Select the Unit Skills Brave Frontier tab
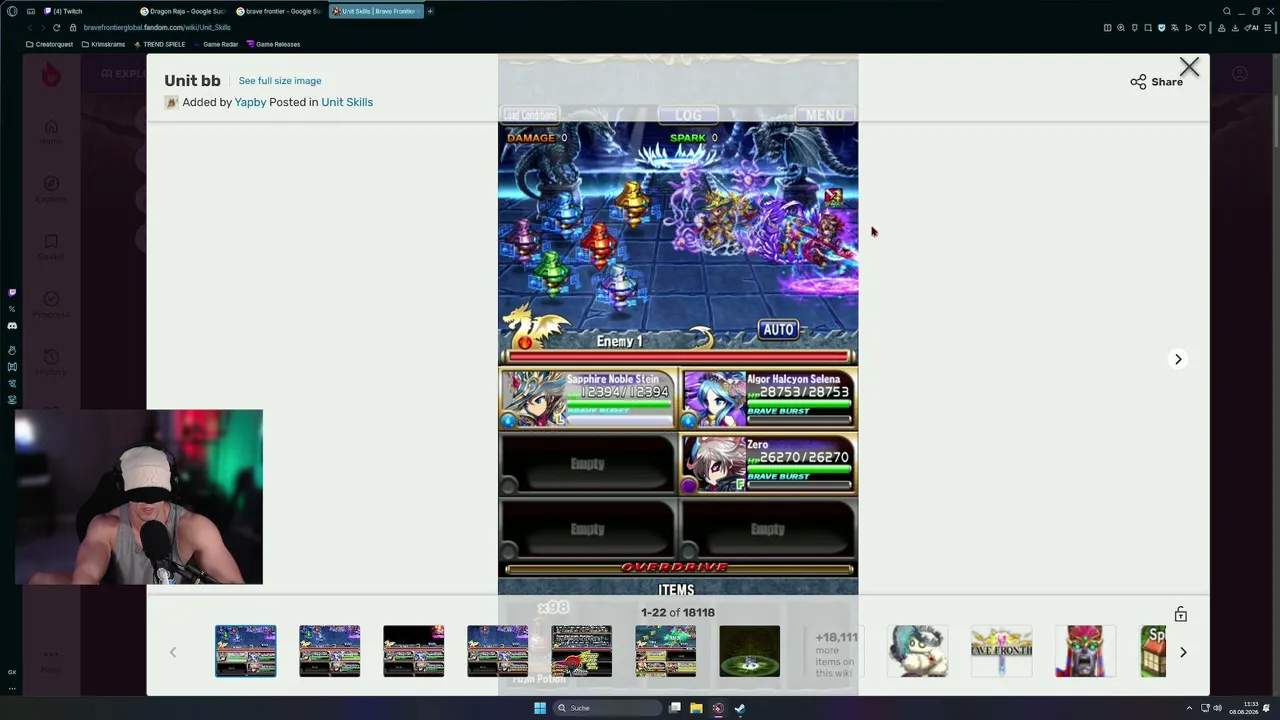This screenshot has width=1280, height=720. [375, 11]
